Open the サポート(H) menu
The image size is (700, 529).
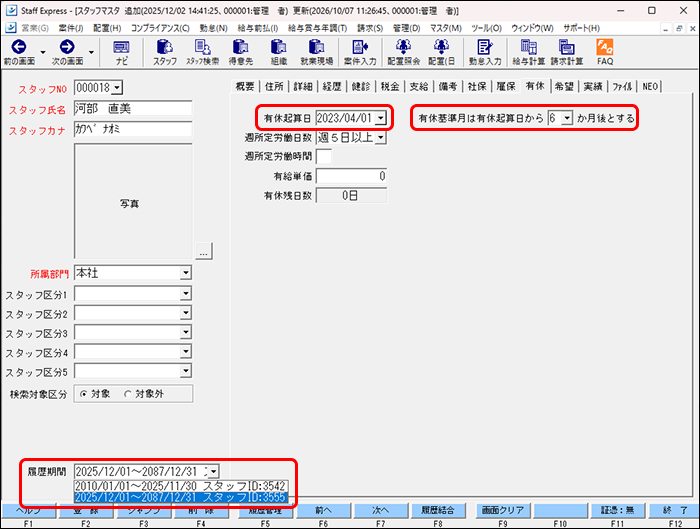[581, 28]
